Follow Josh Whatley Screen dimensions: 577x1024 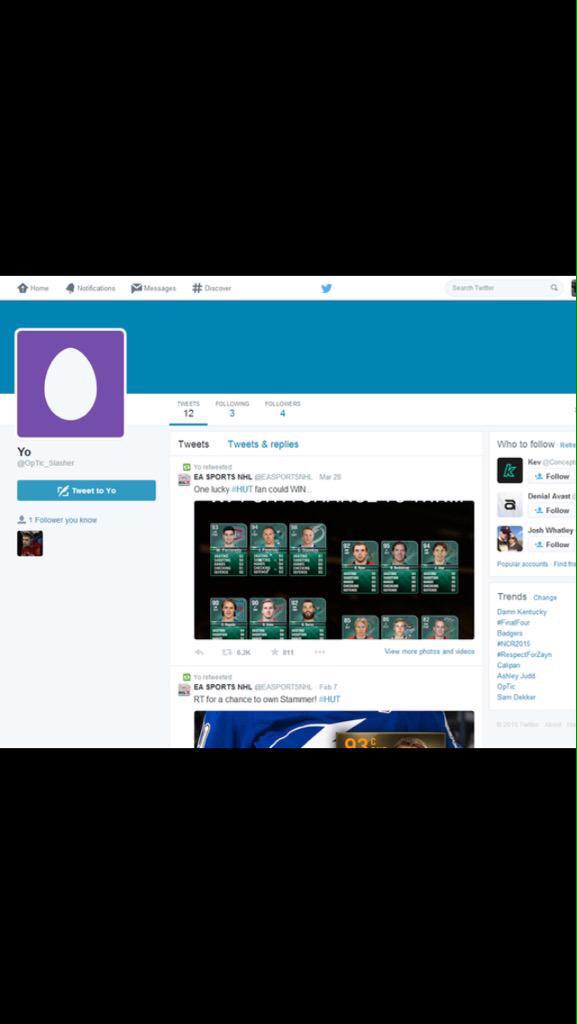(x=552, y=545)
